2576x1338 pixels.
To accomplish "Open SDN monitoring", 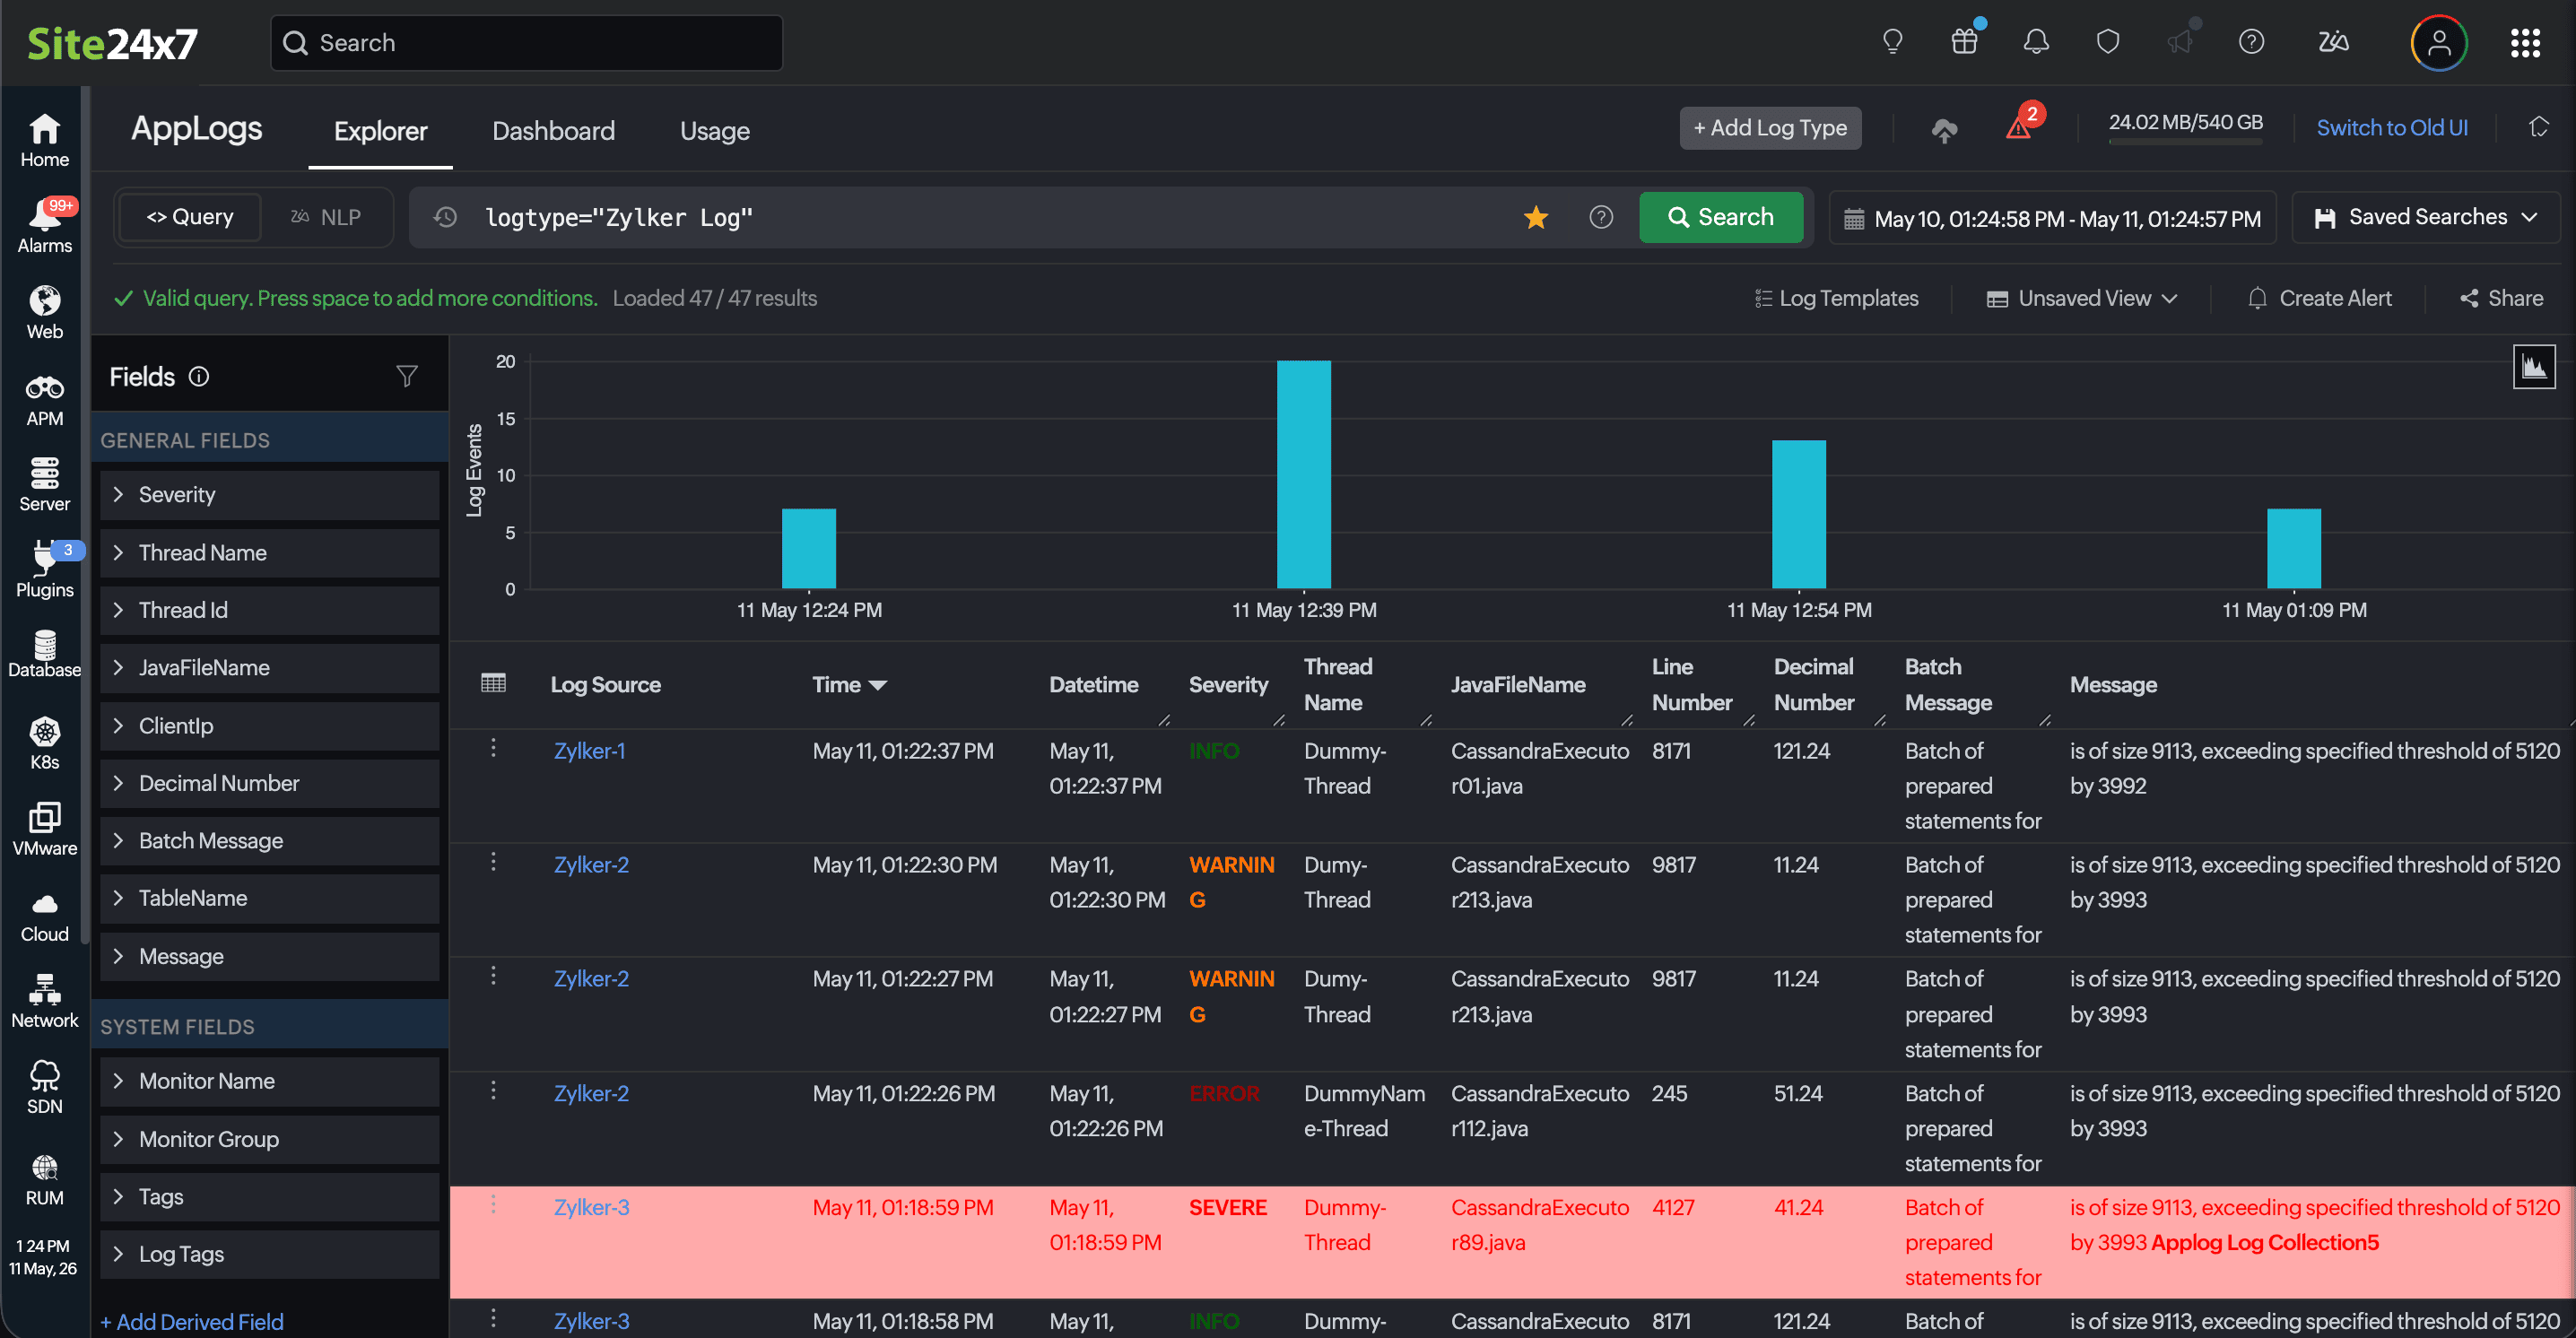I will (44, 1087).
